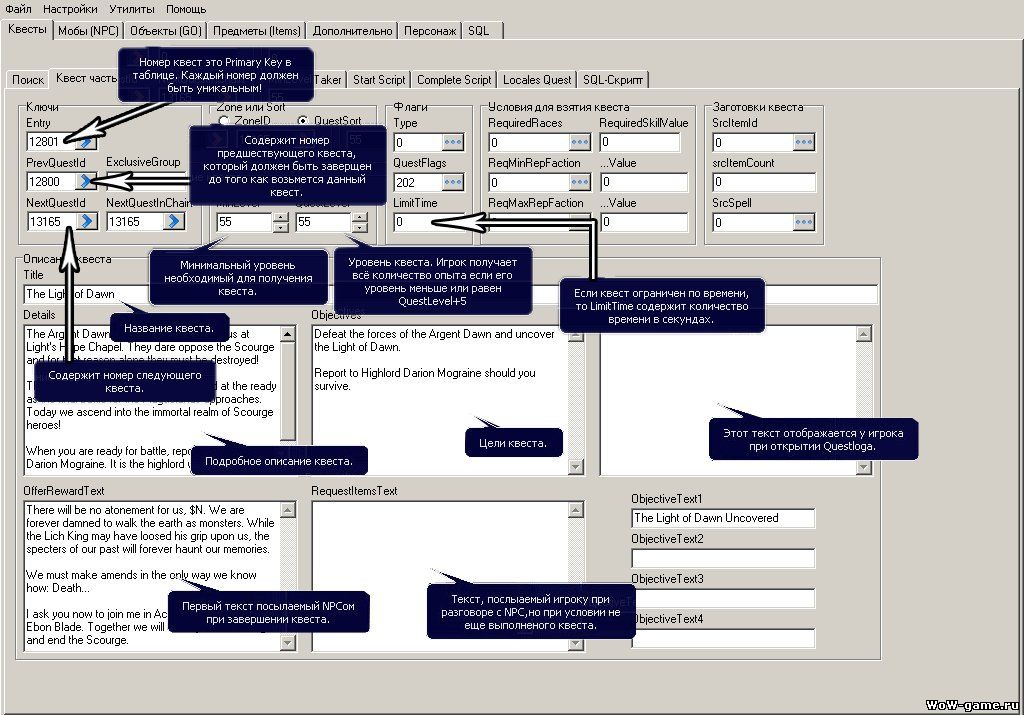Open the Файл menu
The height and width of the screenshot is (715, 1024).
click(x=18, y=9)
